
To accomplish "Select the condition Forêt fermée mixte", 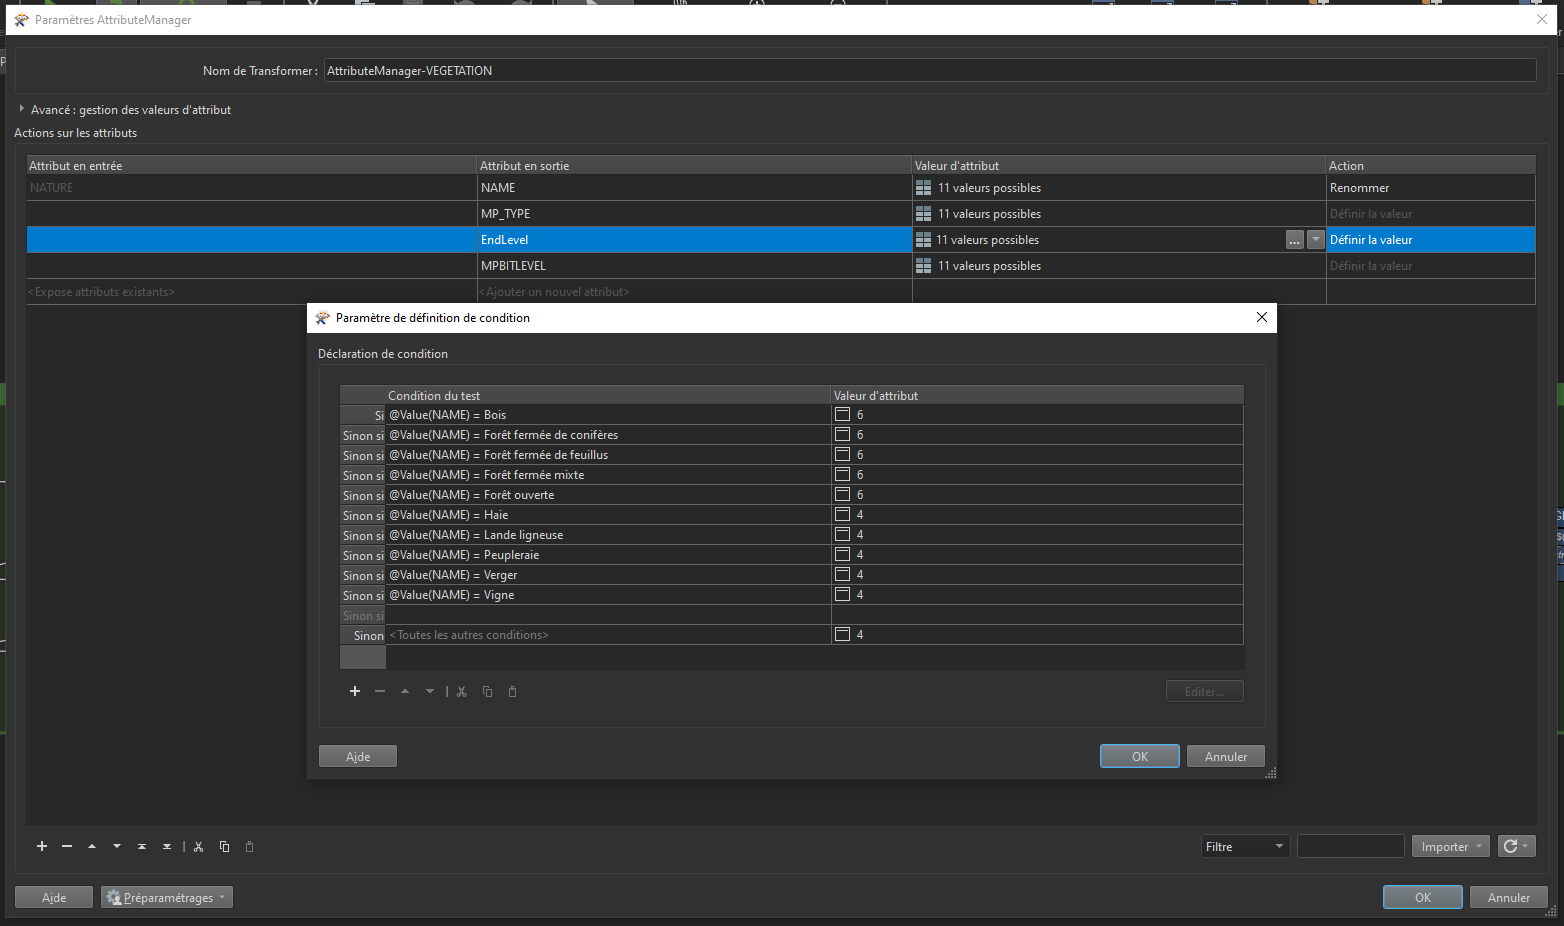I will pyautogui.click(x=608, y=474).
